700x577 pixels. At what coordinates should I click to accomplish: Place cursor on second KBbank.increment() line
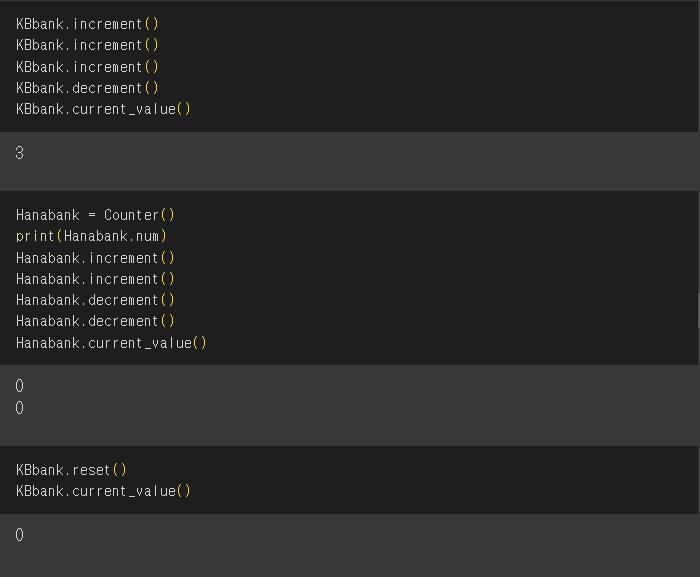[87, 45]
